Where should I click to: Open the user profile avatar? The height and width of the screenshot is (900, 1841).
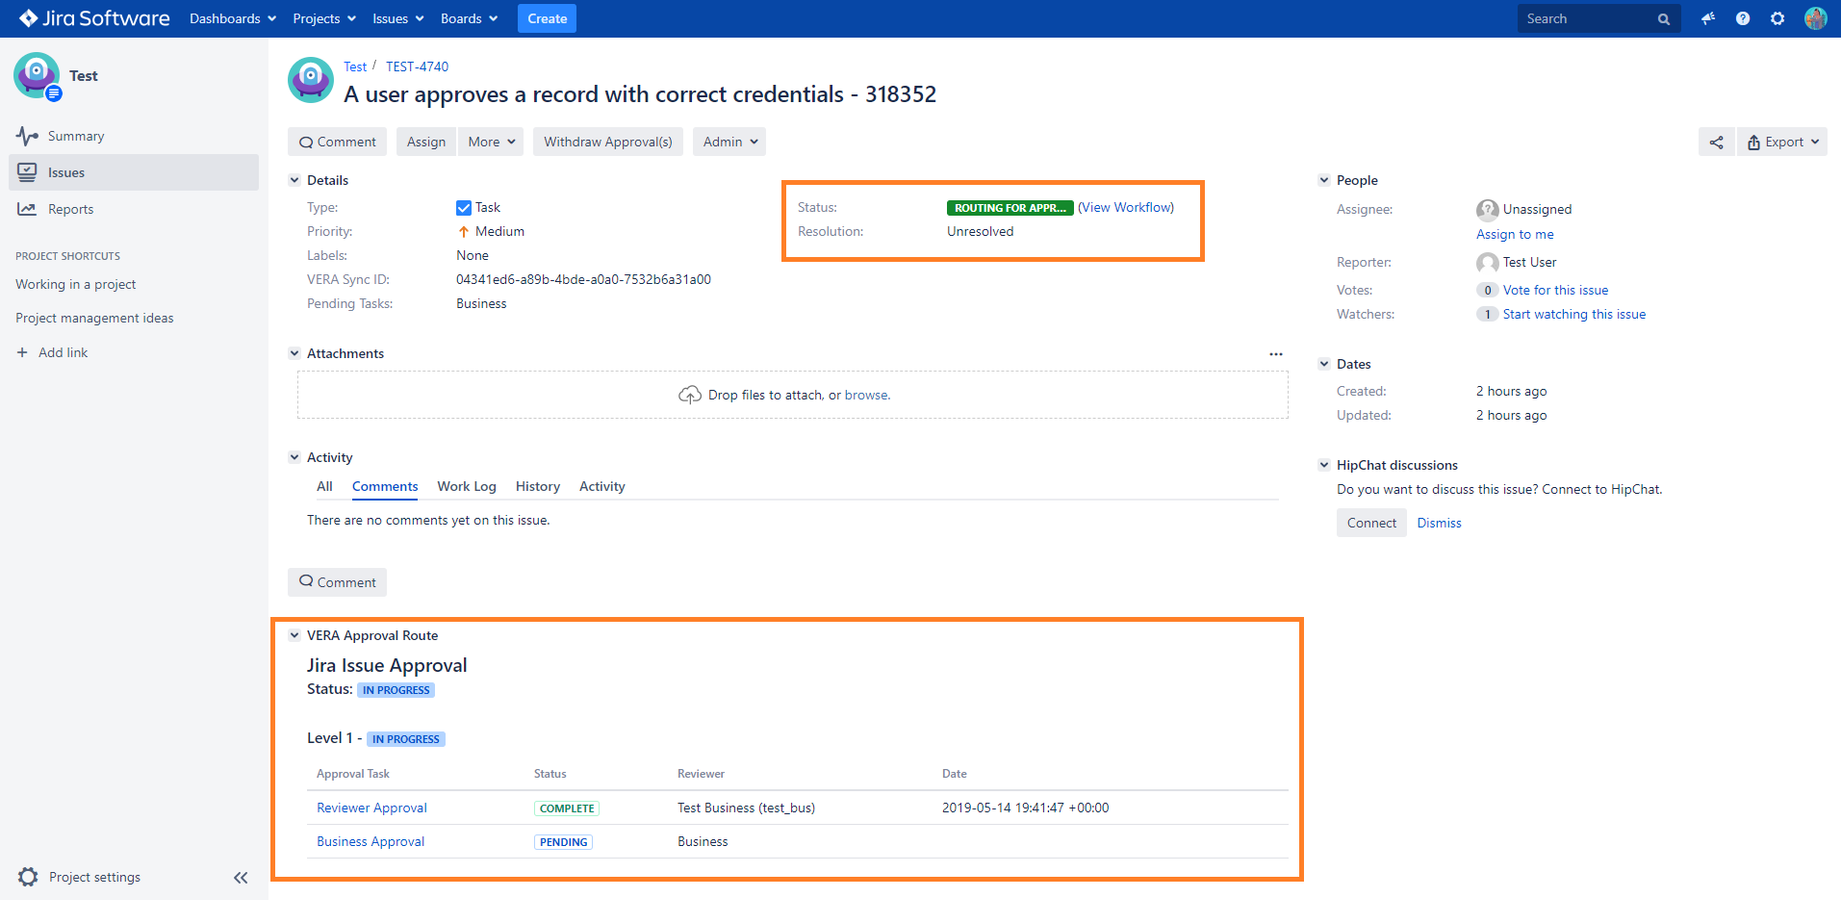click(1815, 18)
